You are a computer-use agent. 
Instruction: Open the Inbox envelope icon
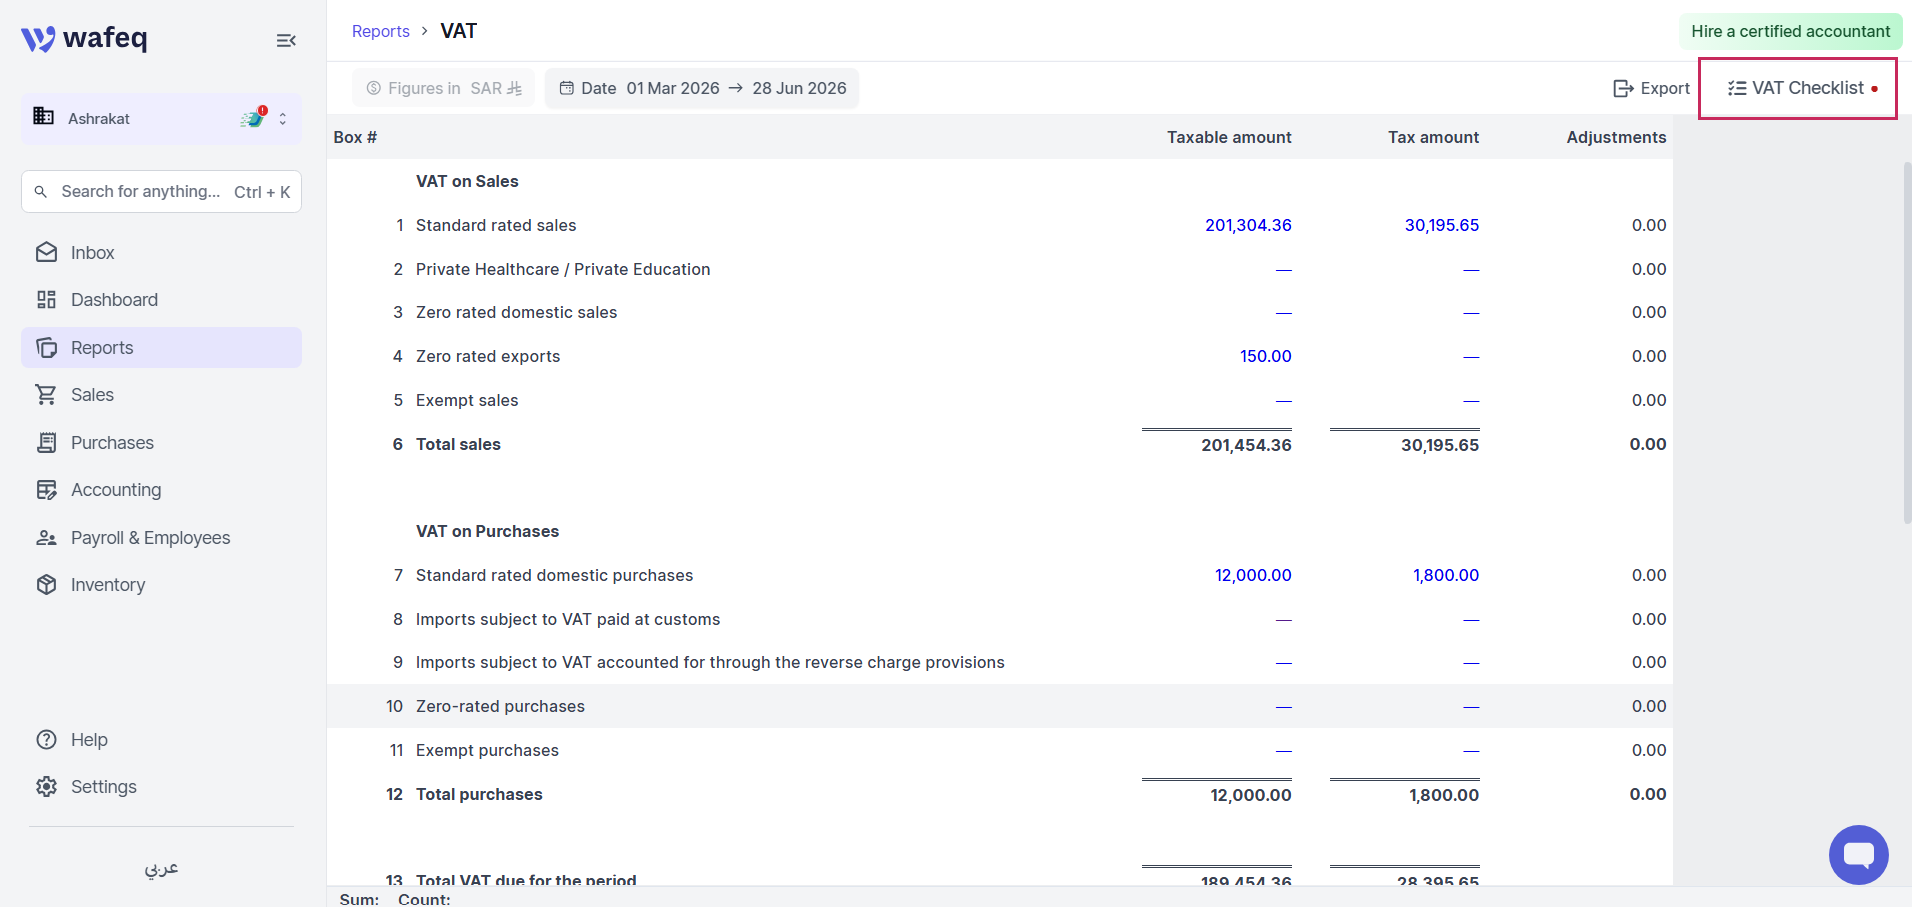[46, 253]
